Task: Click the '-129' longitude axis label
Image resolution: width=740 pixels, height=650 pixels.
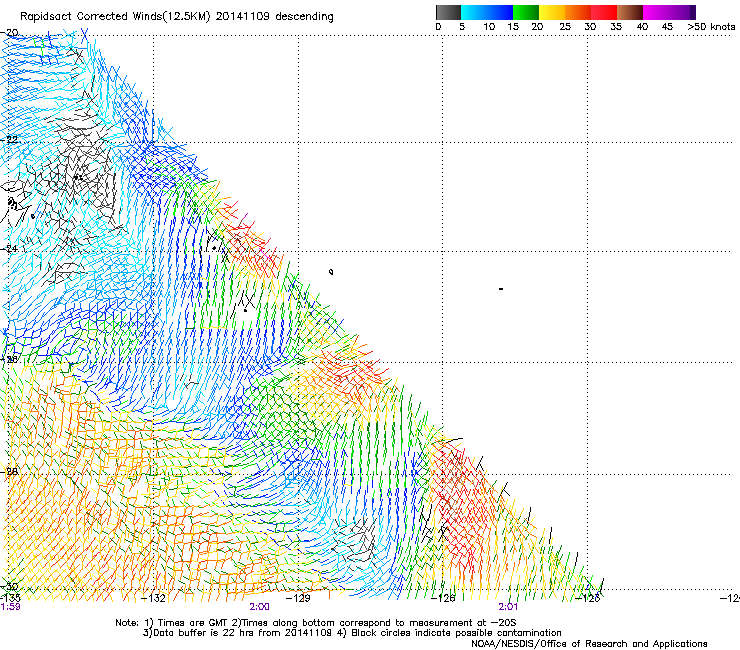Action: (298, 598)
